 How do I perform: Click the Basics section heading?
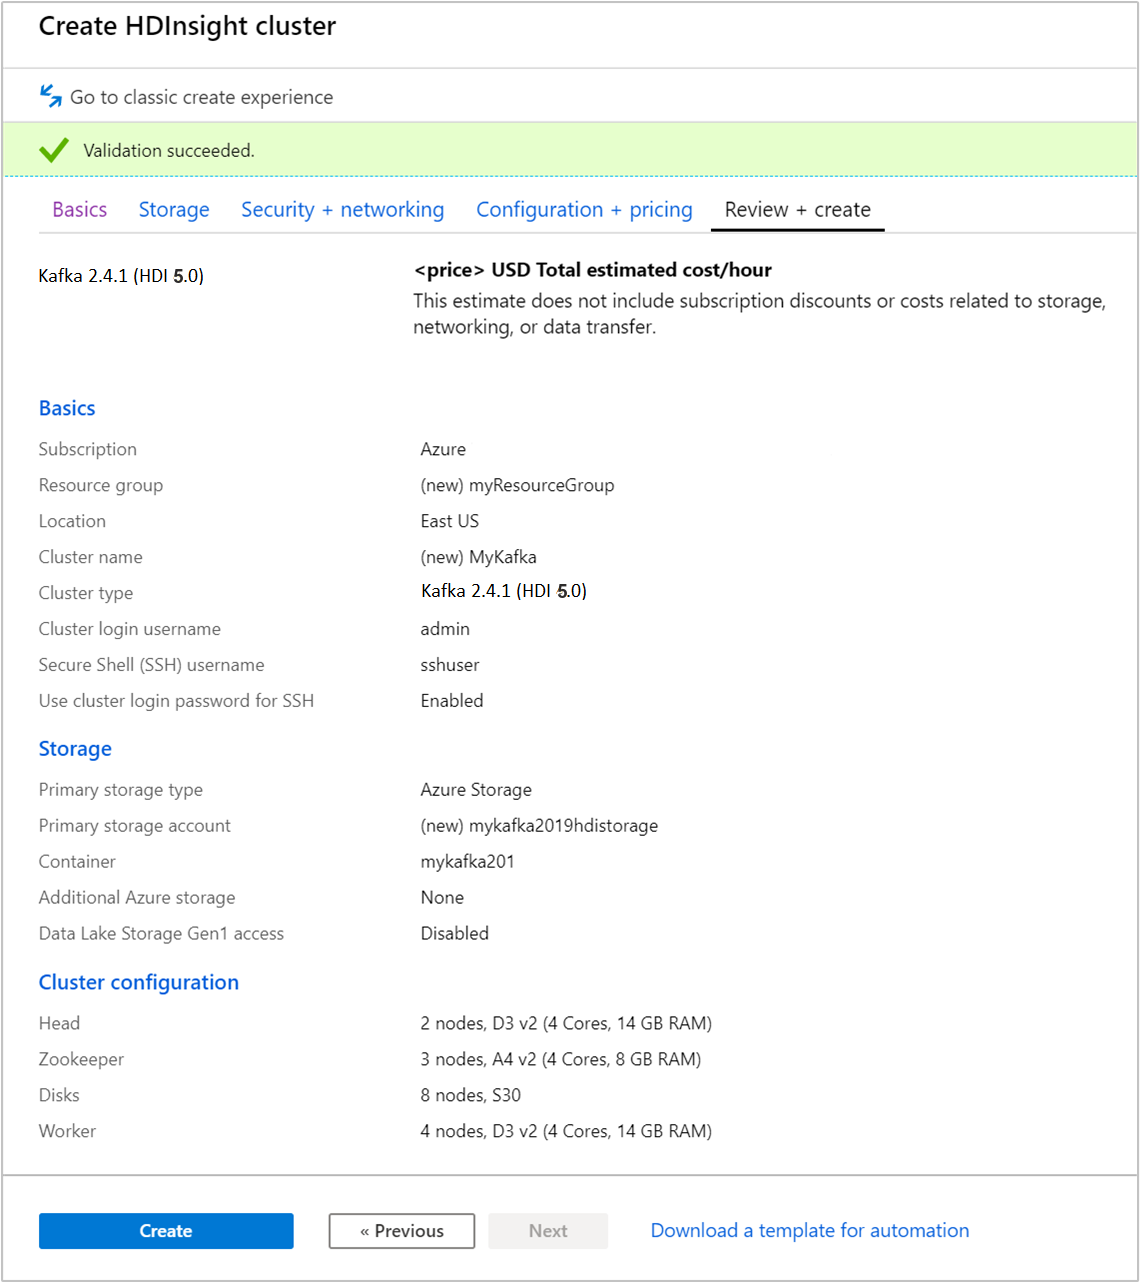(66, 408)
